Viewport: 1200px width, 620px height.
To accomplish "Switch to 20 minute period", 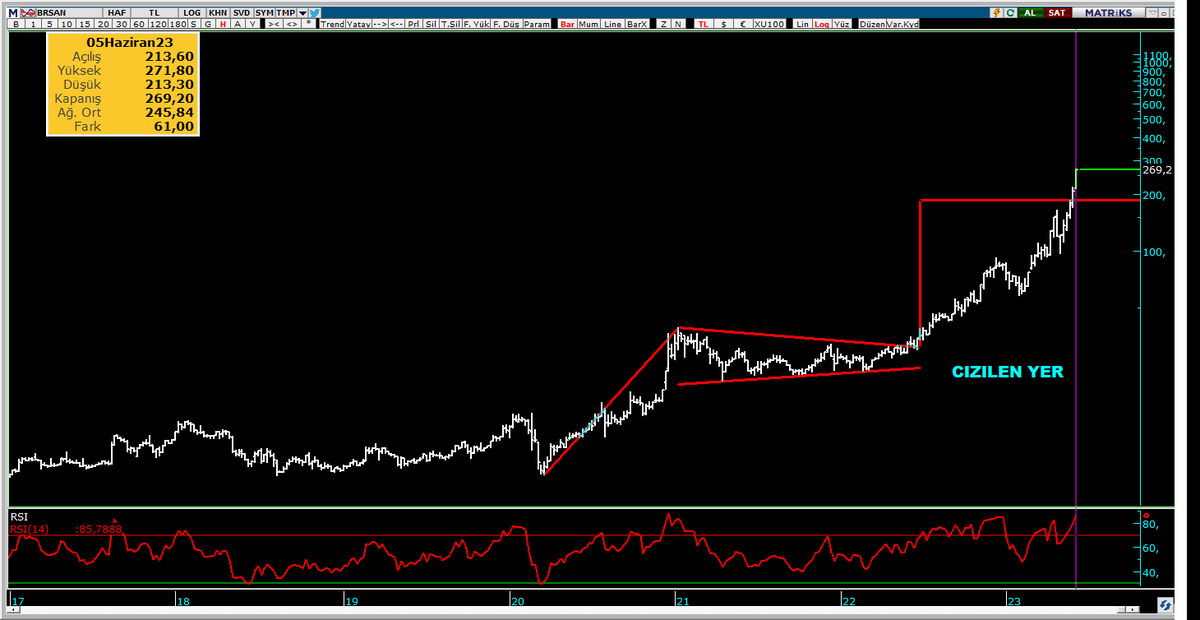I will click(x=103, y=24).
